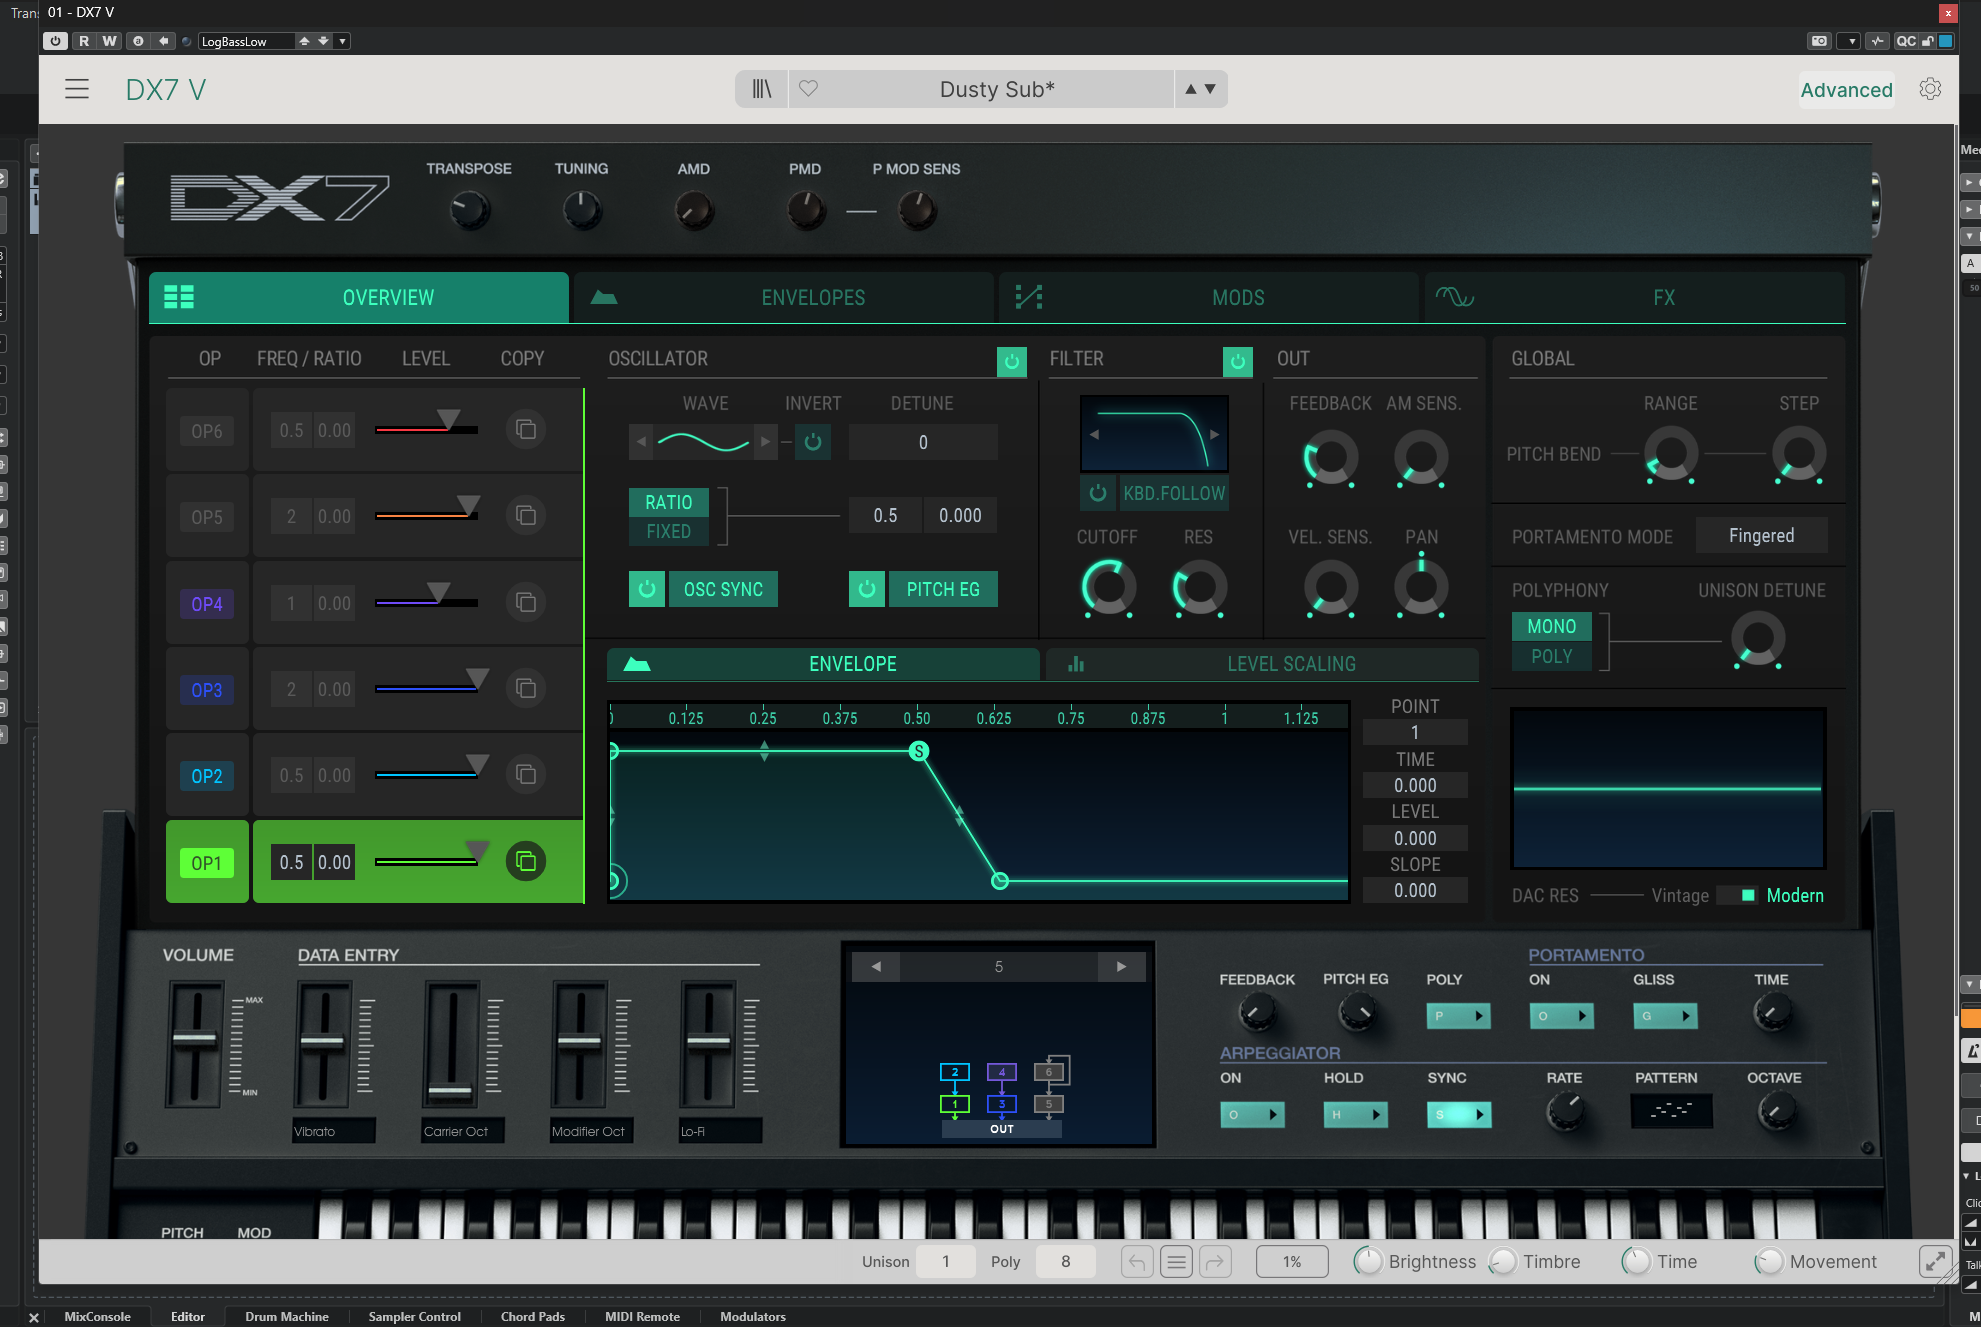Click the copy icon for OP1
The width and height of the screenshot is (1981, 1327).
[526, 862]
